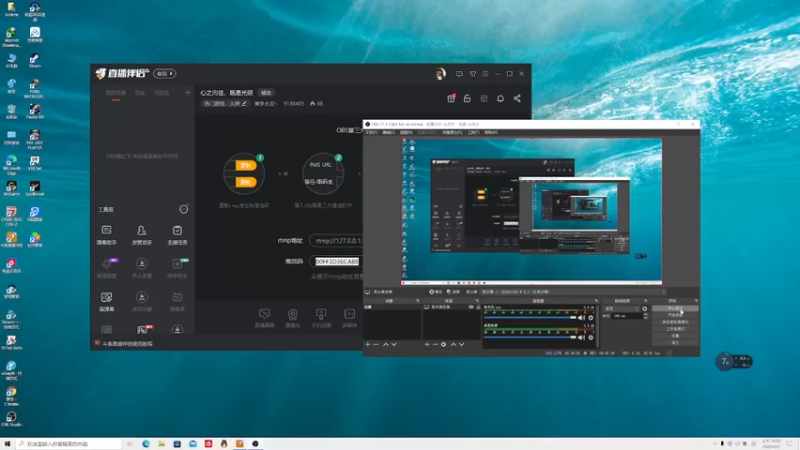Click the top orange copy button in step one

click(245, 165)
